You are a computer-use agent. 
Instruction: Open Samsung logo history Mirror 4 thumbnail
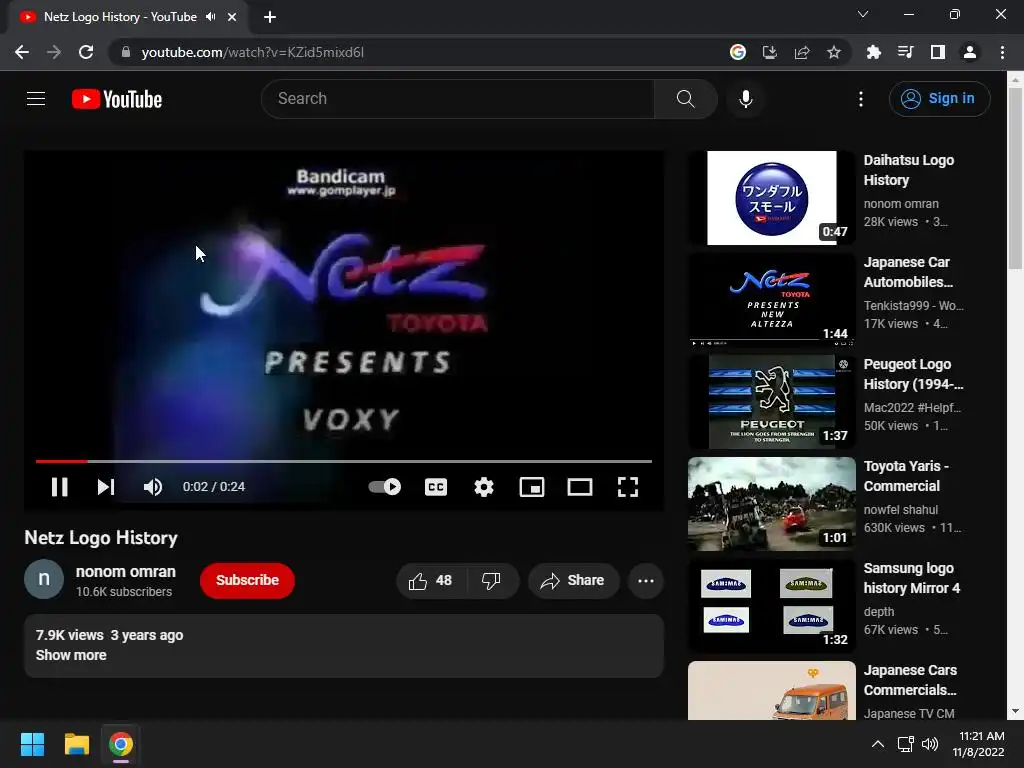(771, 605)
